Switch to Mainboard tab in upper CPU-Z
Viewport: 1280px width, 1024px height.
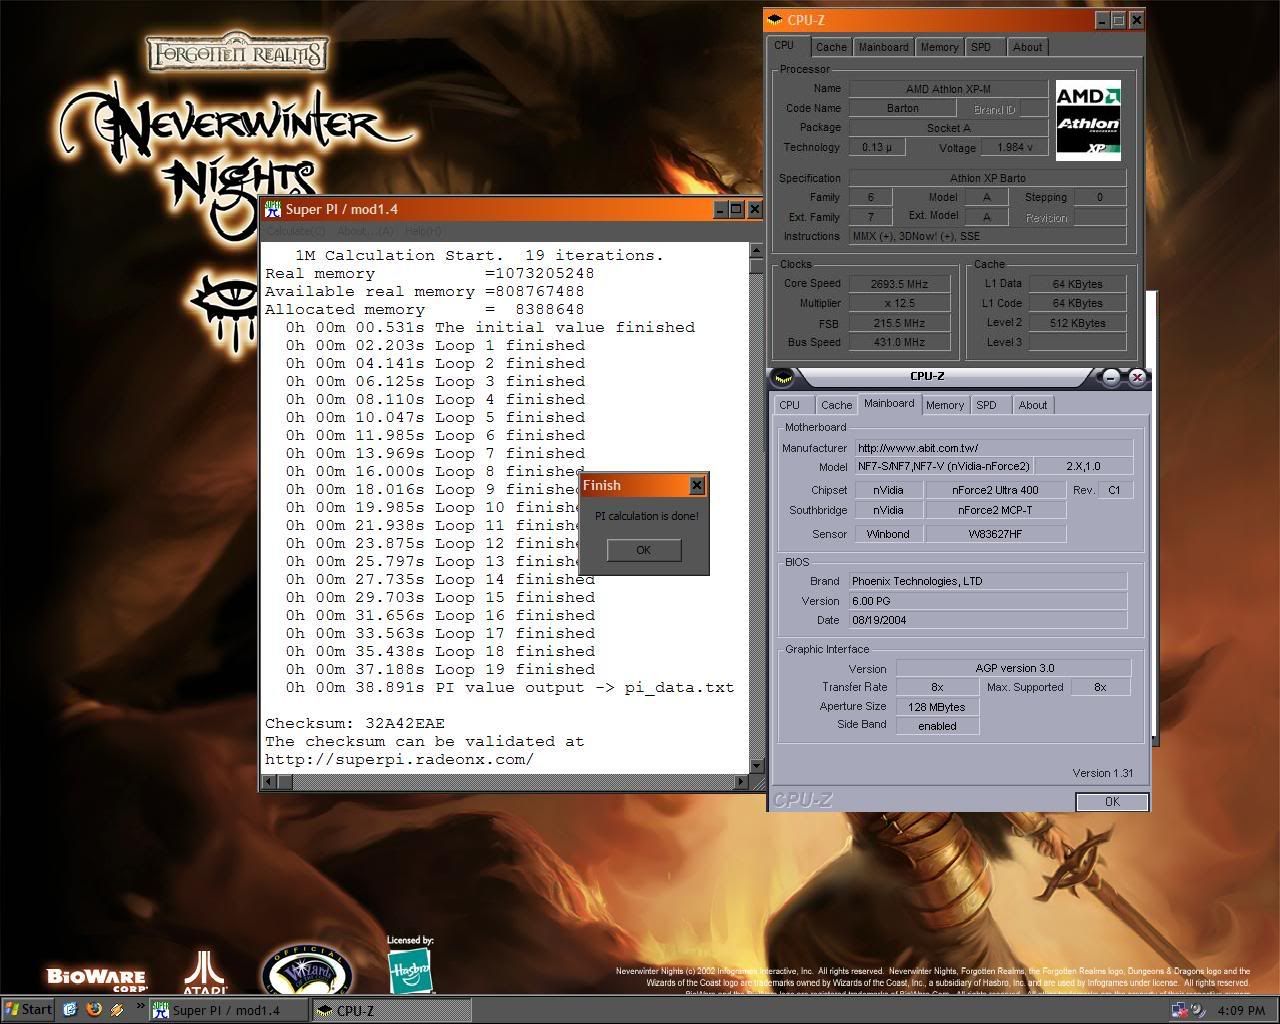pos(883,47)
